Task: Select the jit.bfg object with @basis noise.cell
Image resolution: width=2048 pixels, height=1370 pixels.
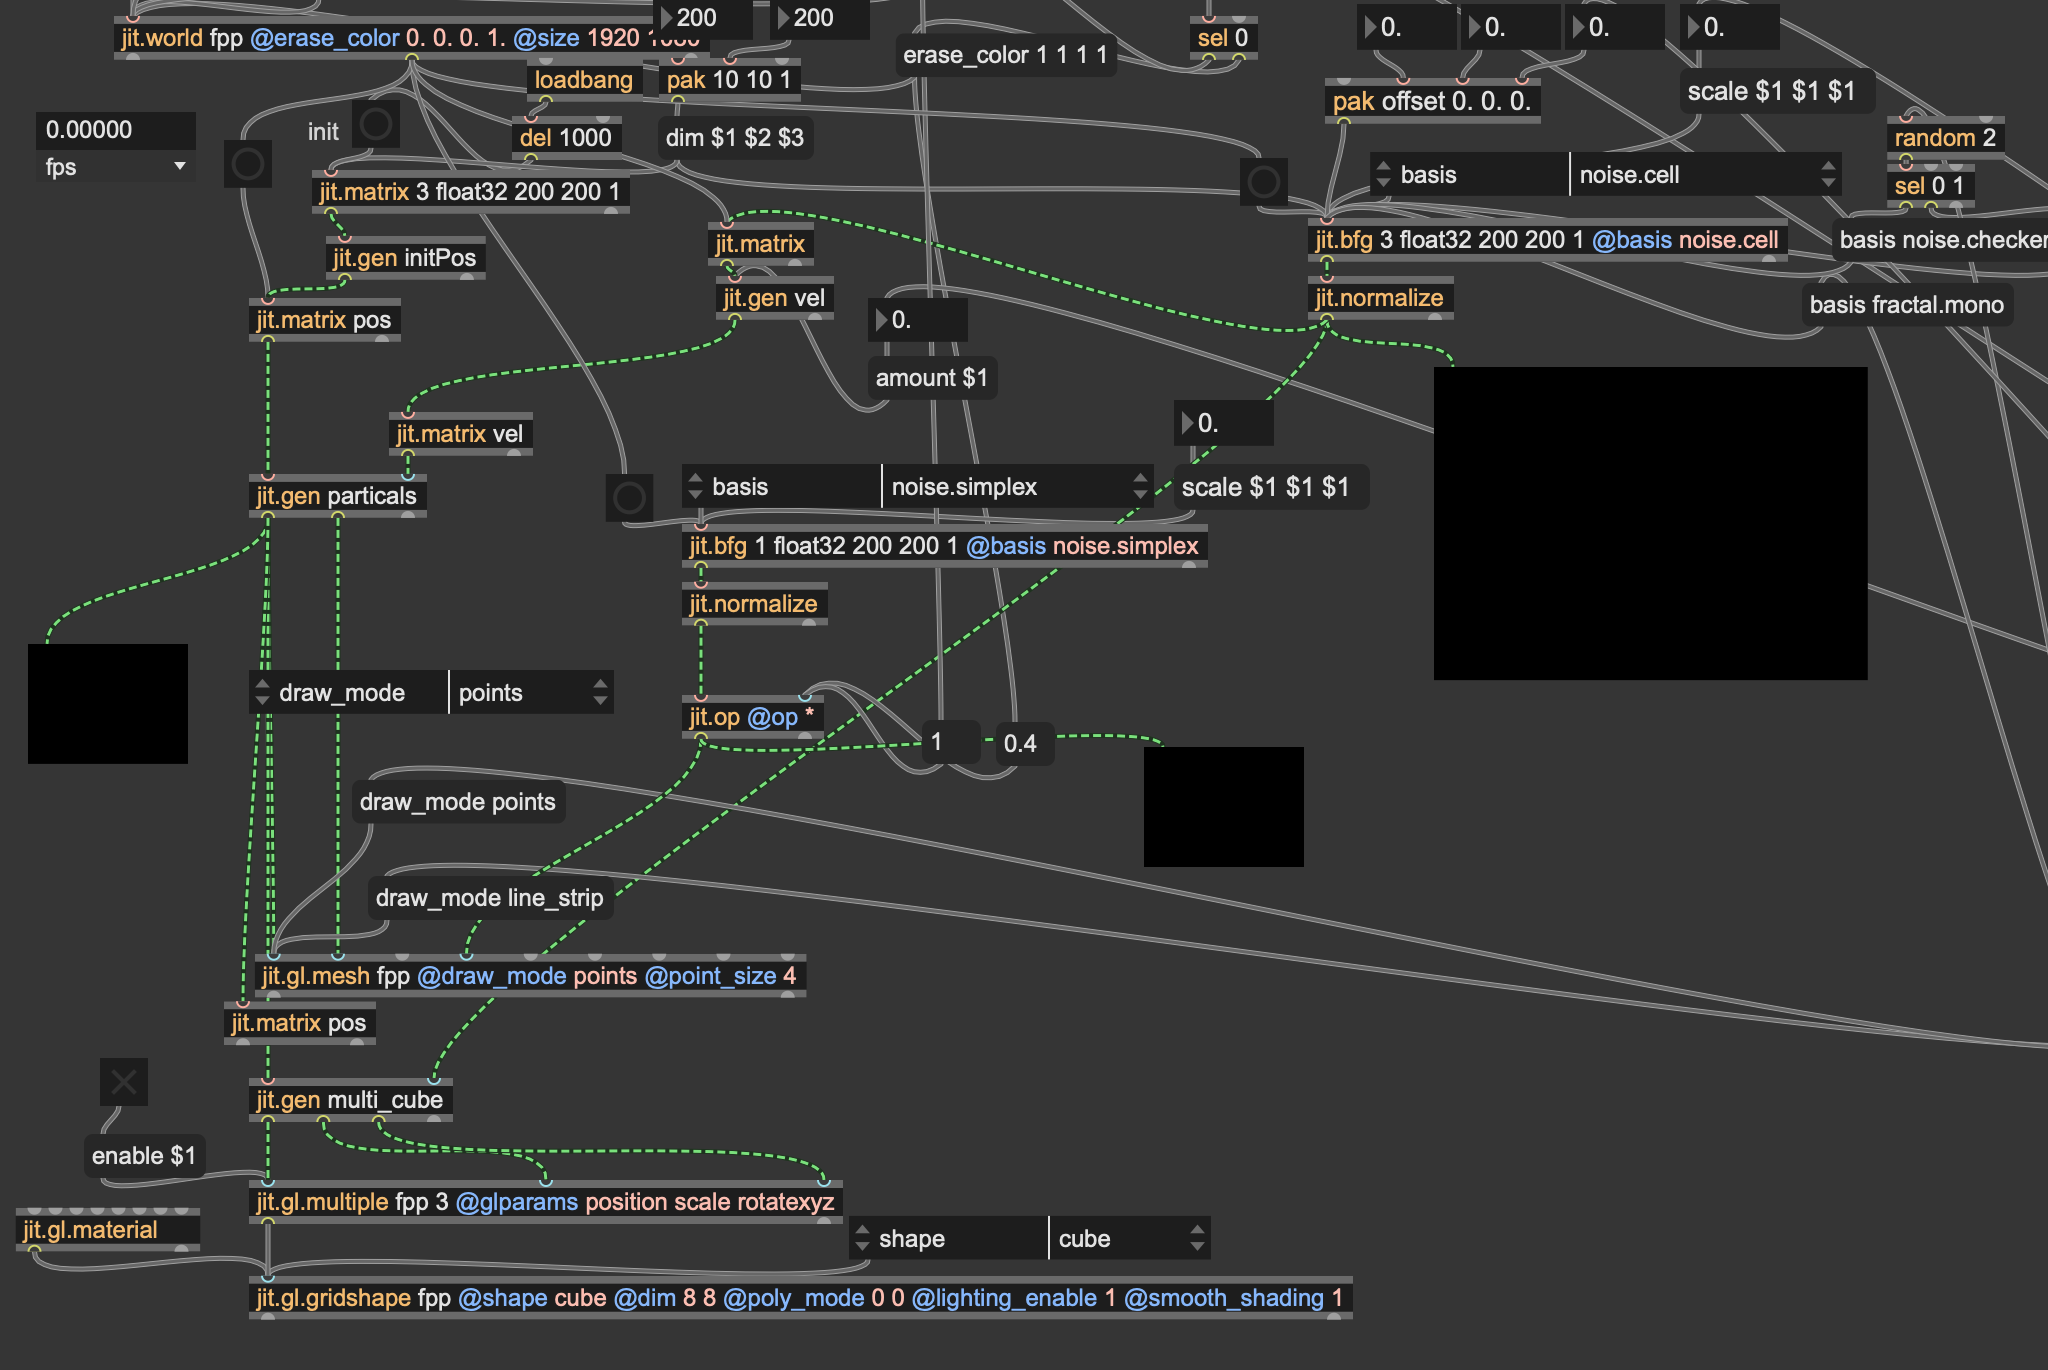Action: 1548,240
